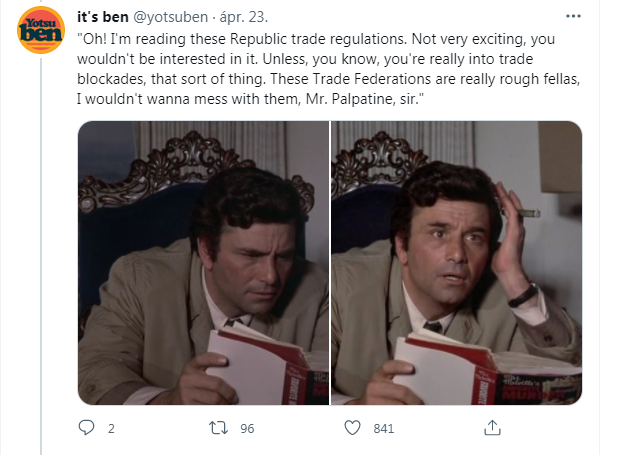Open the Yotsu ben profile avatar
Screen dimensions: 622x455
[x=41, y=30]
